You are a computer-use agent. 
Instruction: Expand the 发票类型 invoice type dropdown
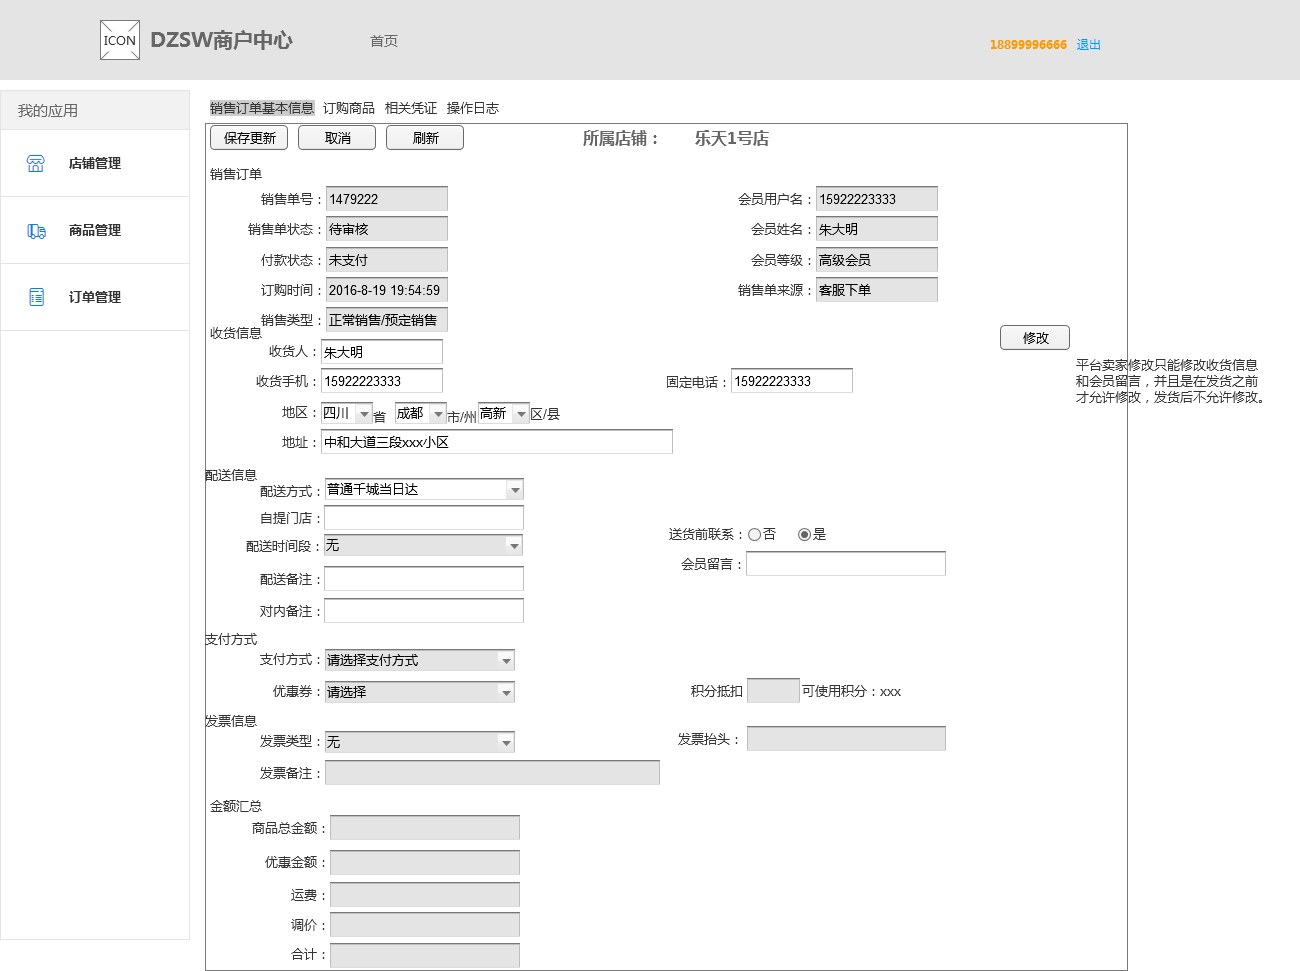[420, 742]
